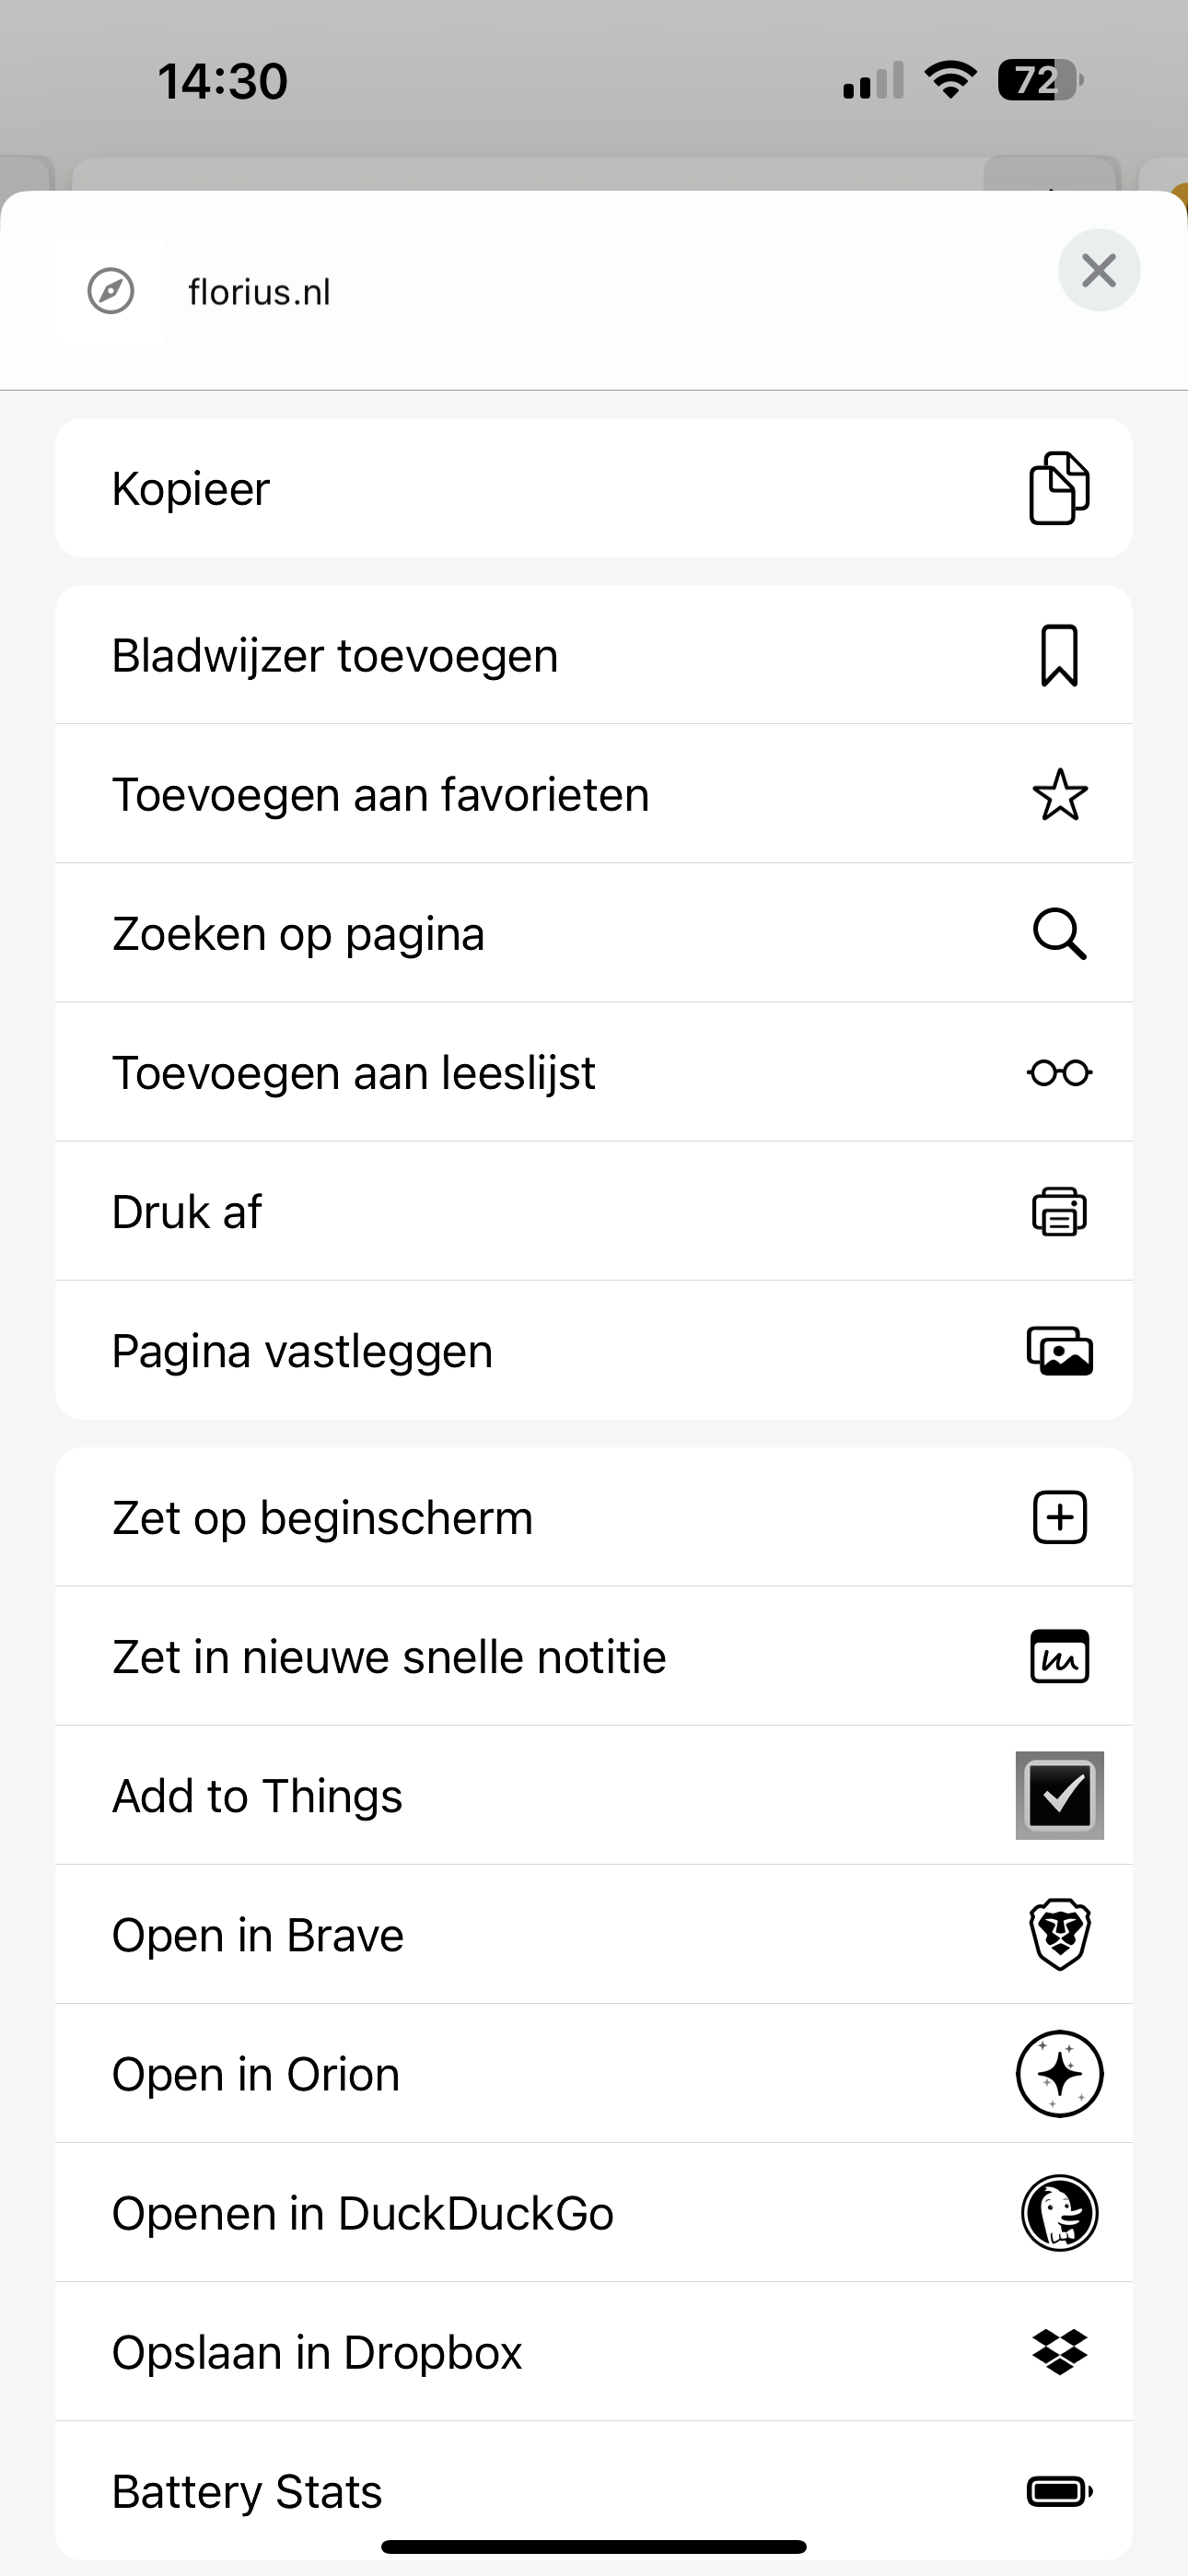Viewport: 1188px width, 2576px height.
Task: Tap 'Zoeken op pagina' text
Action: pyautogui.click(x=298, y=934)
